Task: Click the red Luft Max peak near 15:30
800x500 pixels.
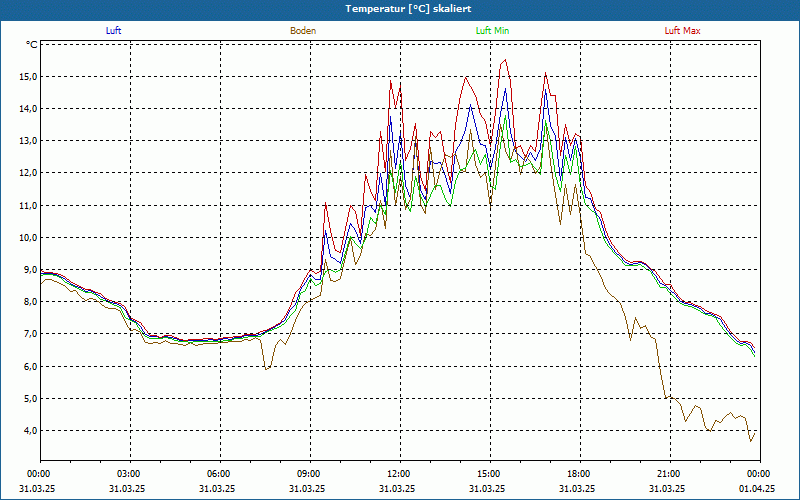Action: (x=505, y=60)
